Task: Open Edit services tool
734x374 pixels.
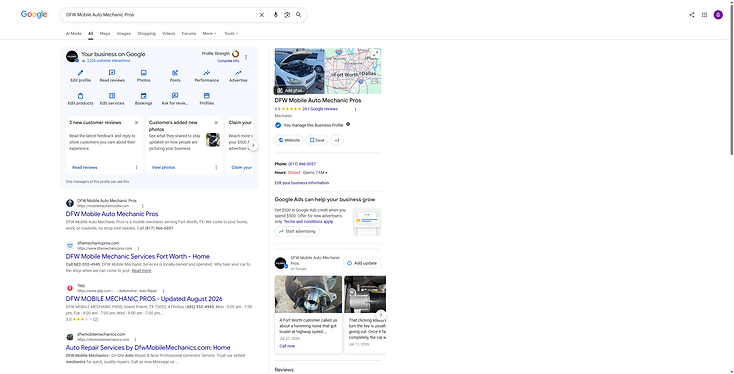Action: (x=112, y=99)
